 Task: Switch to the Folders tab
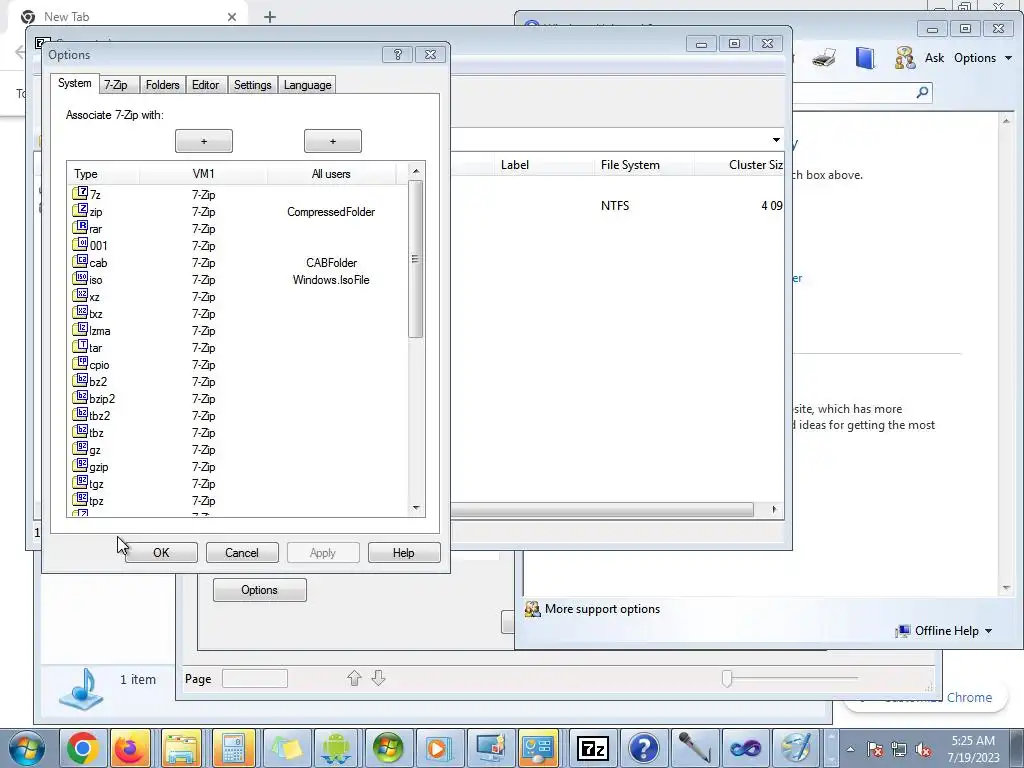click(x=163, y=85)
